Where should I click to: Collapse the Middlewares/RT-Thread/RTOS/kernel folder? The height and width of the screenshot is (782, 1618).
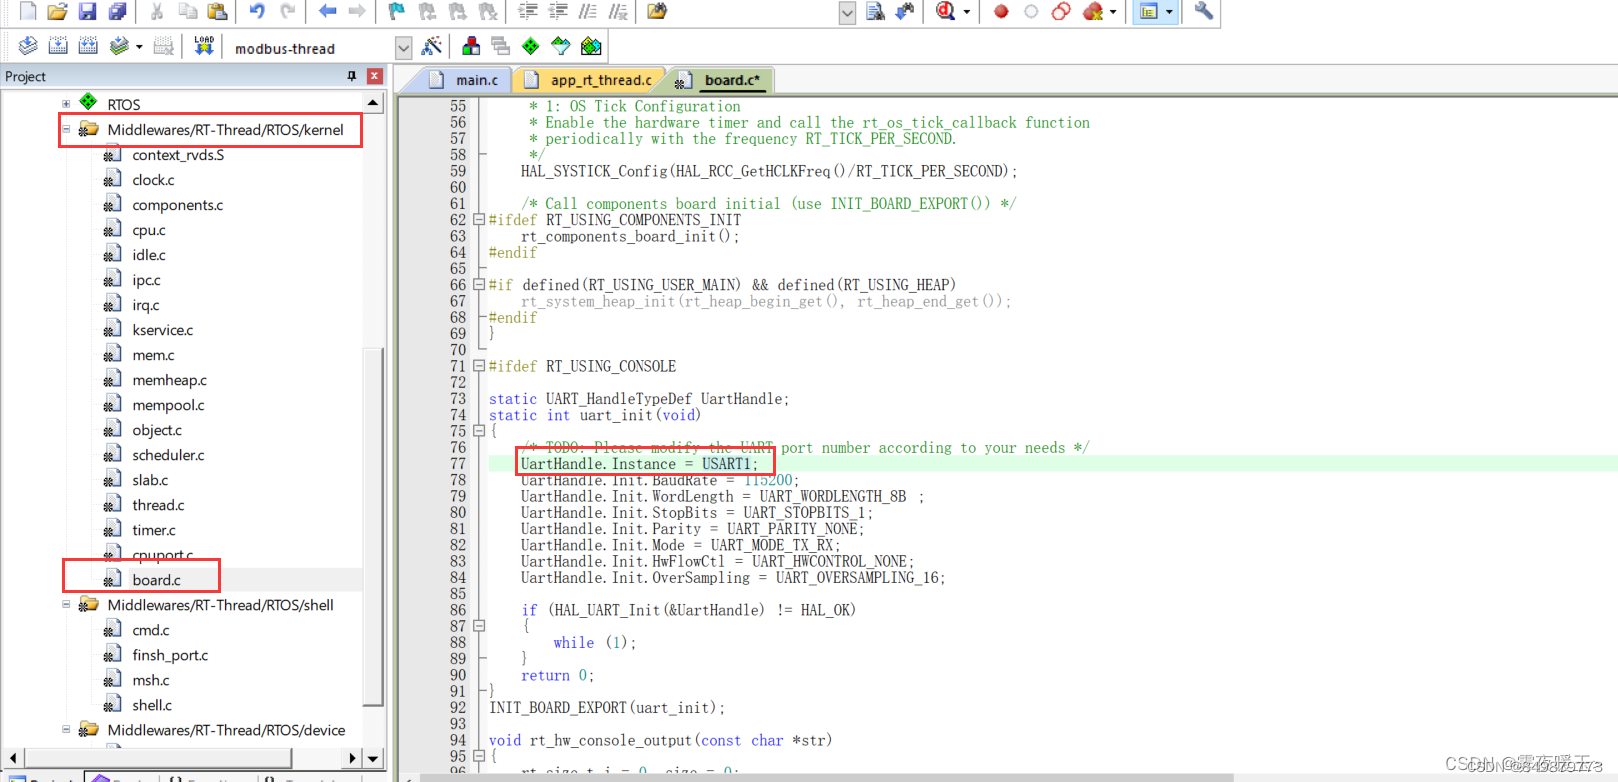point(66,129)
